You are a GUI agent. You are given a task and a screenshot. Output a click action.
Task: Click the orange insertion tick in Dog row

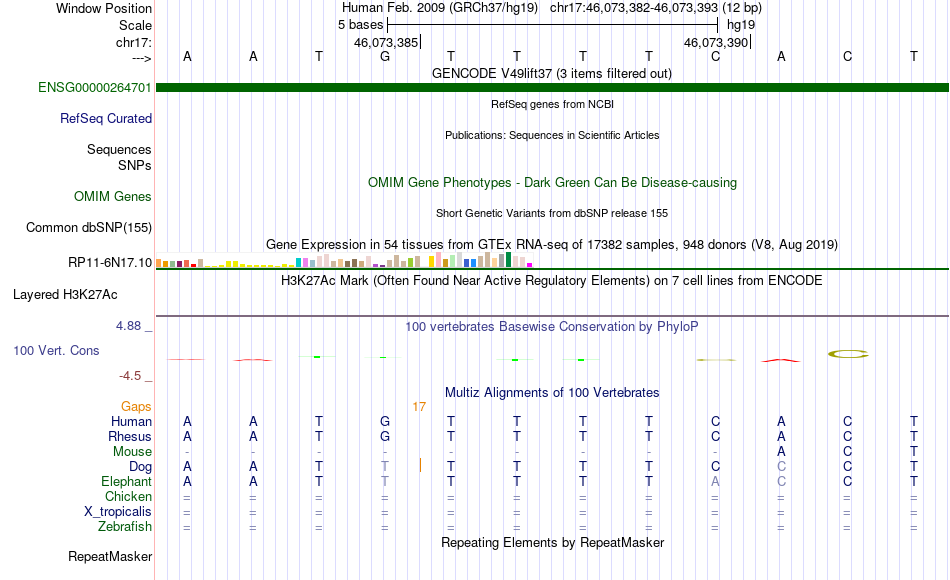(x=420, y=465)
